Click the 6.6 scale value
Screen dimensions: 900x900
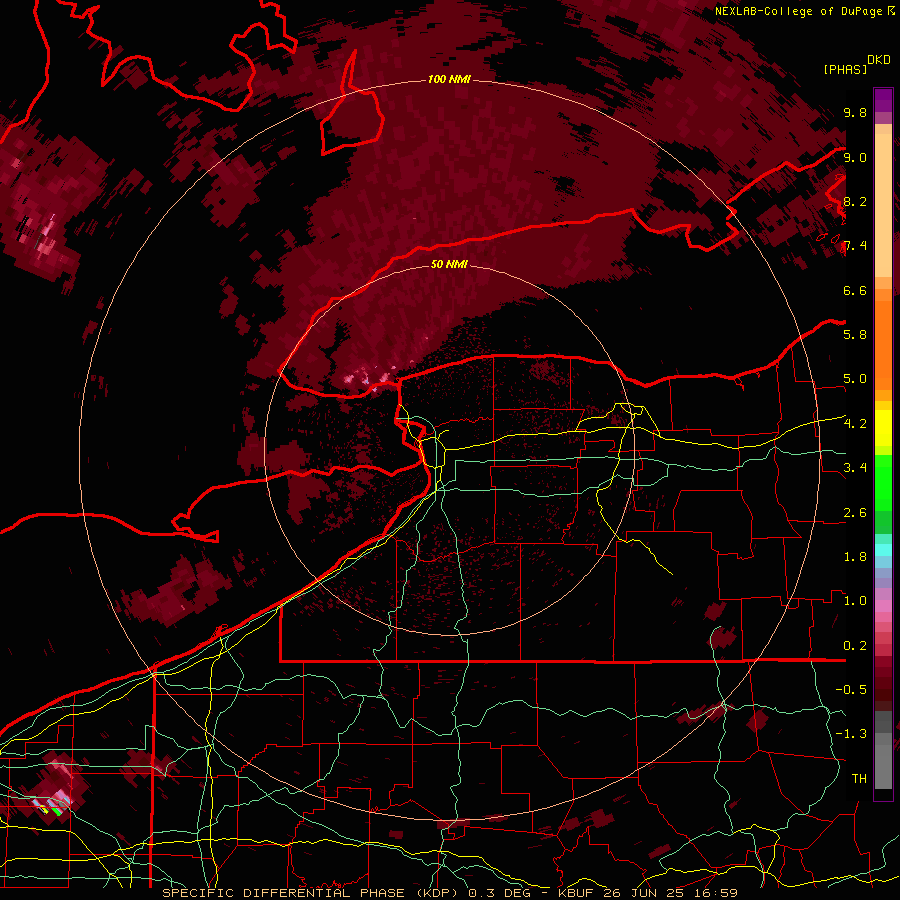point(855,290)
